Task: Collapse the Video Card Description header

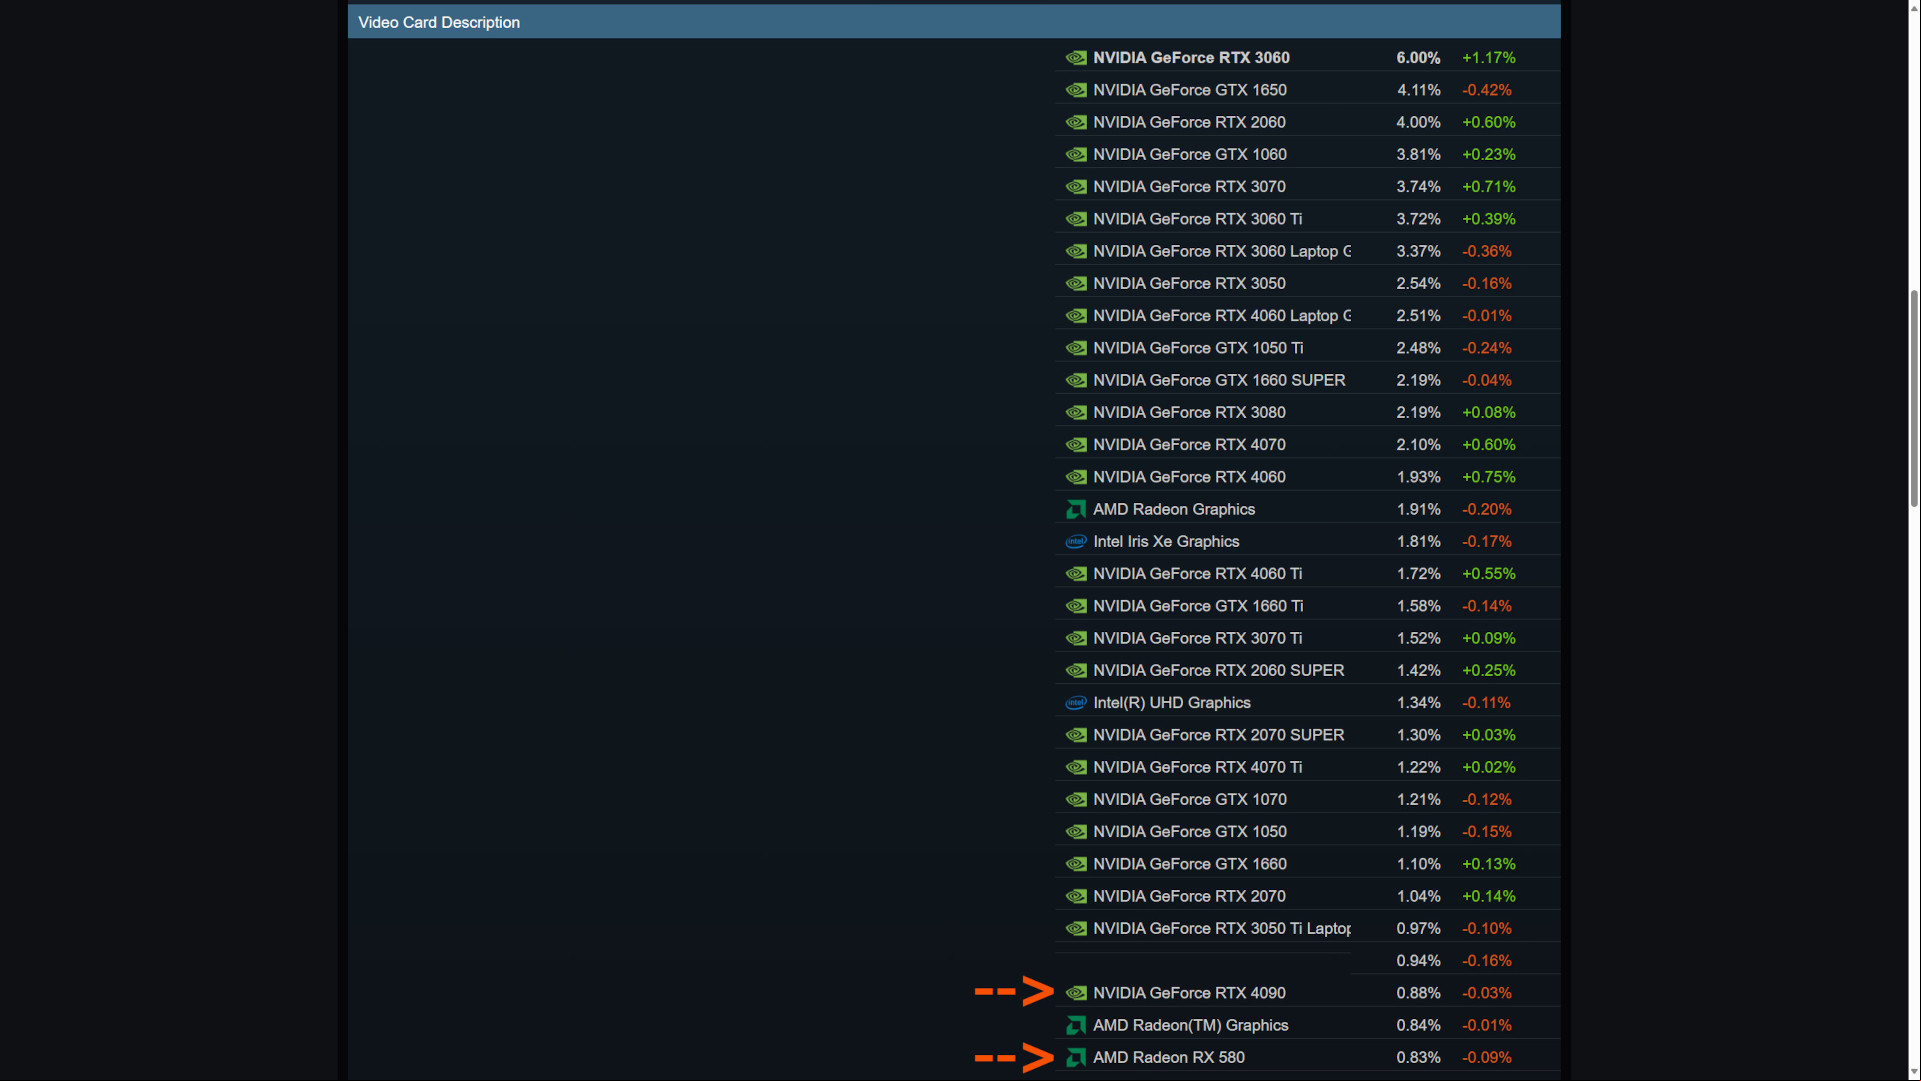Action: (x=954, y=22)
